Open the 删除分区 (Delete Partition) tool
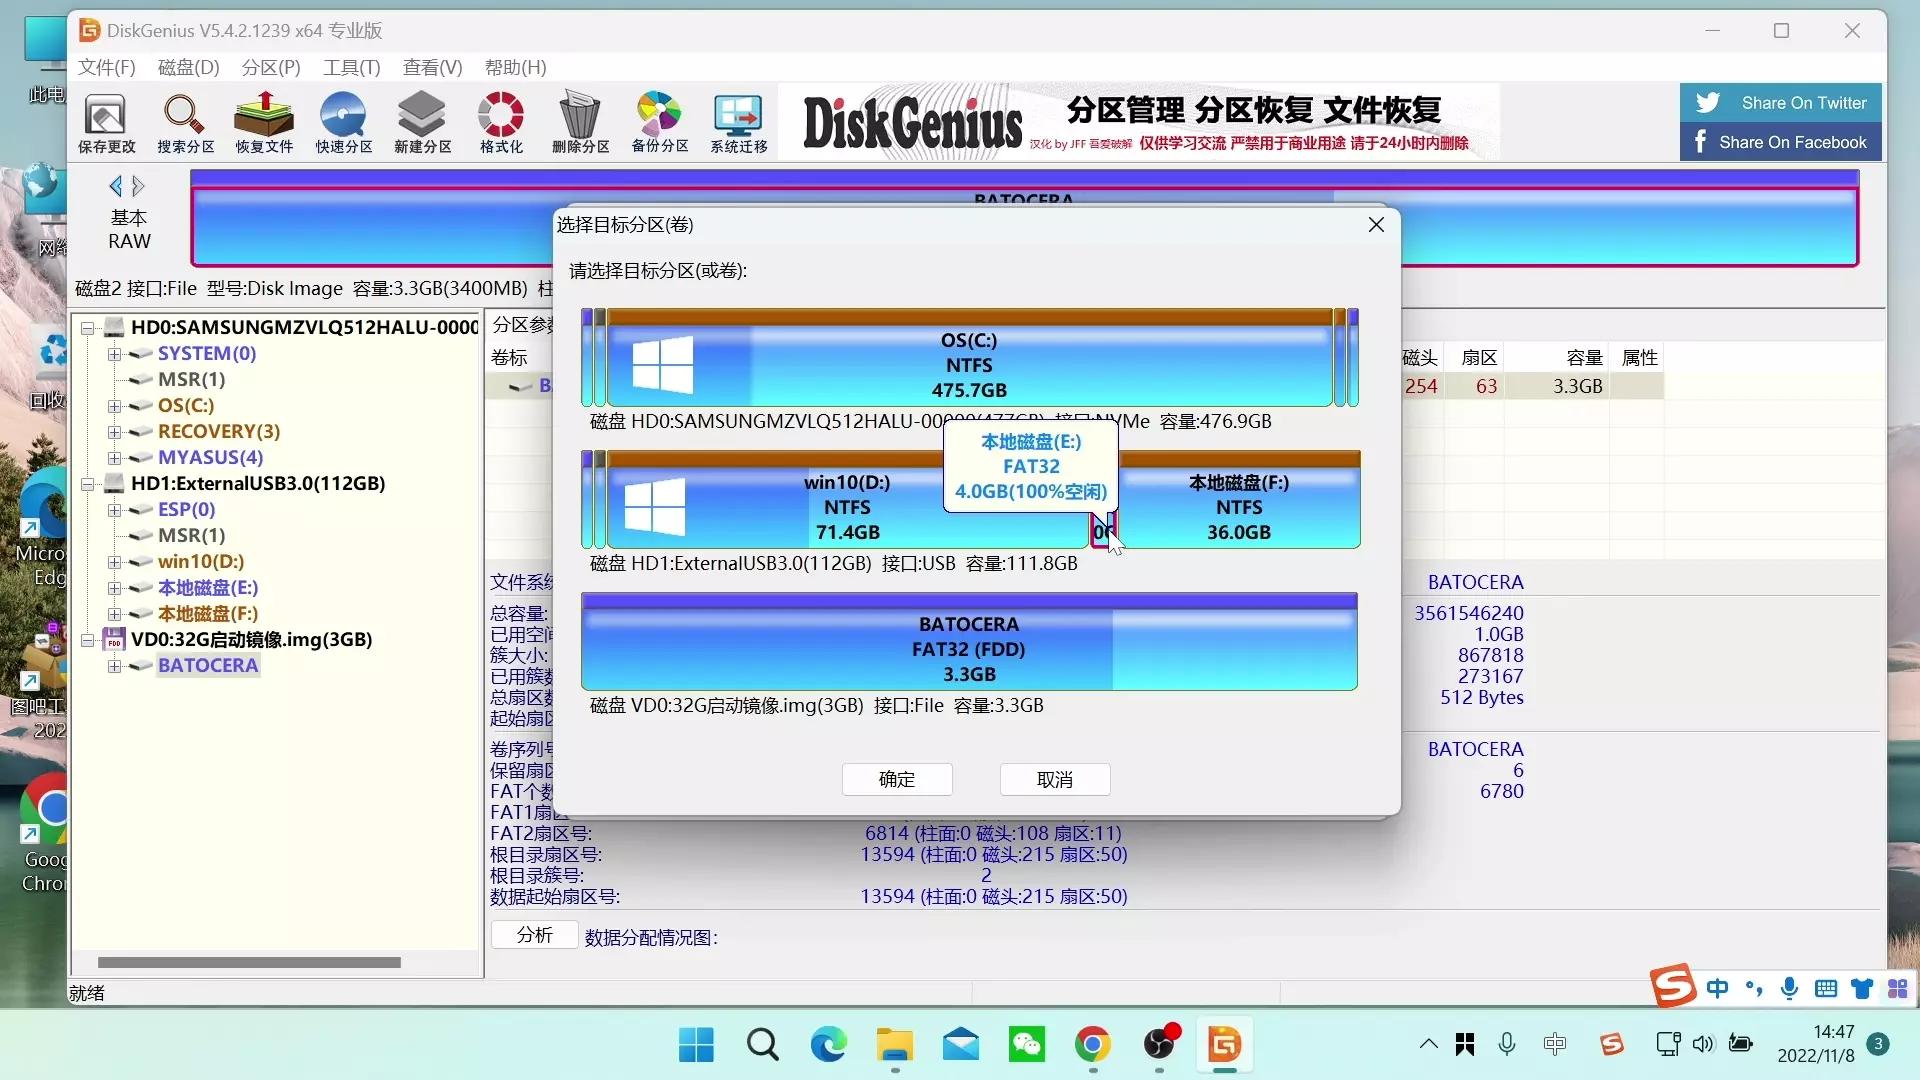Screen dimensions: 1920x1080 [580, 120]
